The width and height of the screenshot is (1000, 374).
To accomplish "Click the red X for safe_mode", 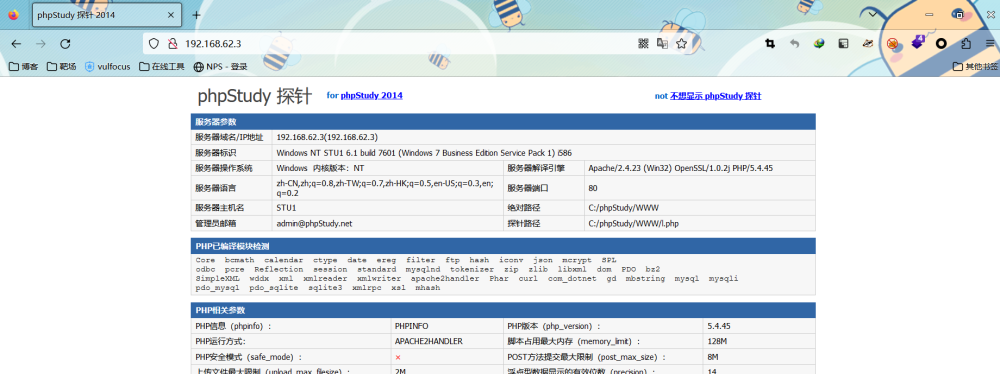I will [397, 357].
